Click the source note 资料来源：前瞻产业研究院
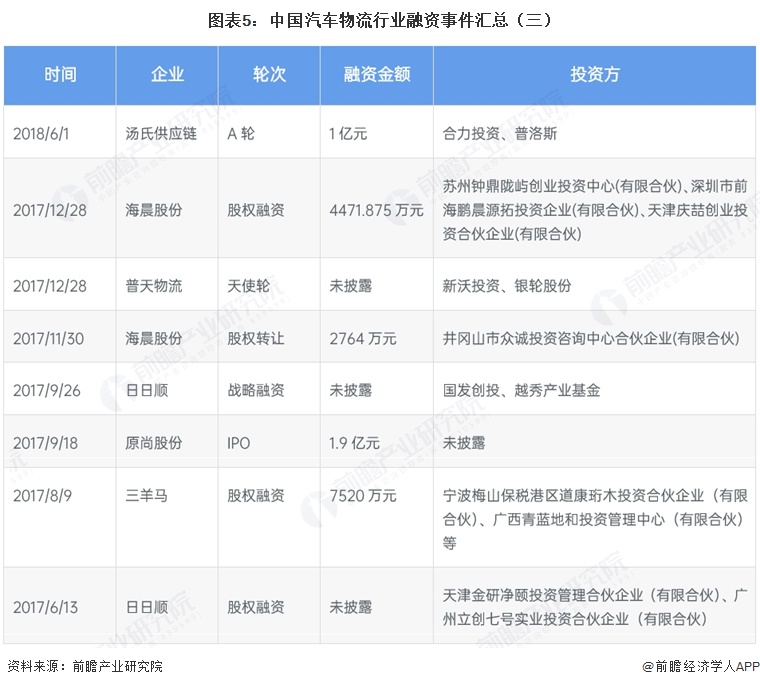This screenshot has height=687, width=760. [85, 667]
